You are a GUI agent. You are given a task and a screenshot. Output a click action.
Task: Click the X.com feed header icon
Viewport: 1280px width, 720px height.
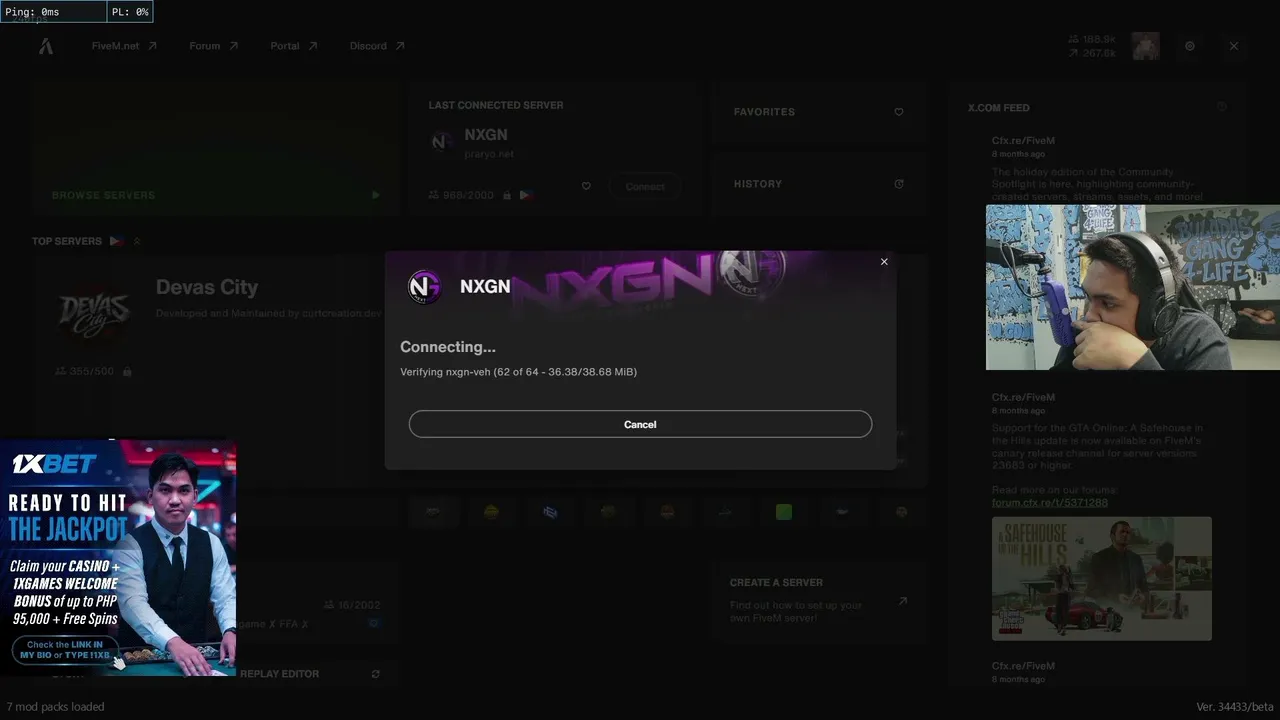pyautogui.click(x=1222, y=107)
